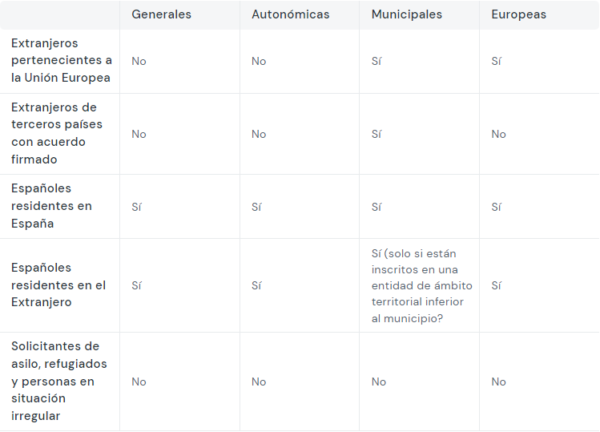Select the Municipales column header
The image size is (600, 432).
(x=408, y=15)
